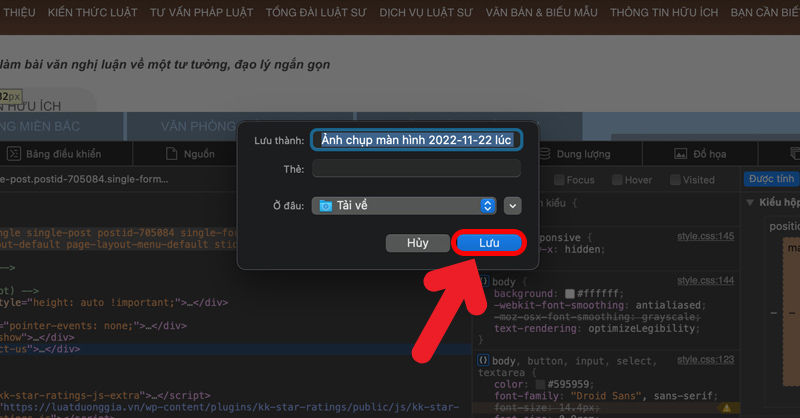Toggle the Visited pseudo-class checkbox
The width and height of the screenshot is (800, 418).
point(675,180)
